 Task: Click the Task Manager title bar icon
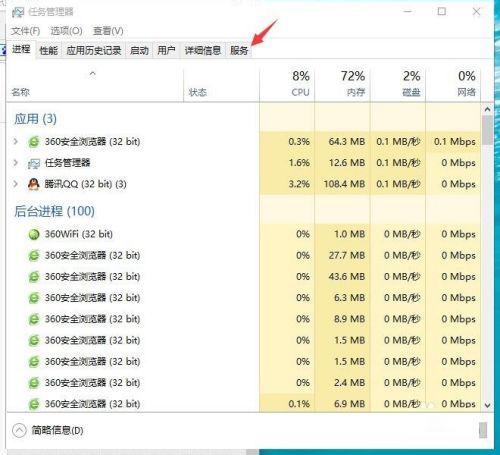[18, 12]
